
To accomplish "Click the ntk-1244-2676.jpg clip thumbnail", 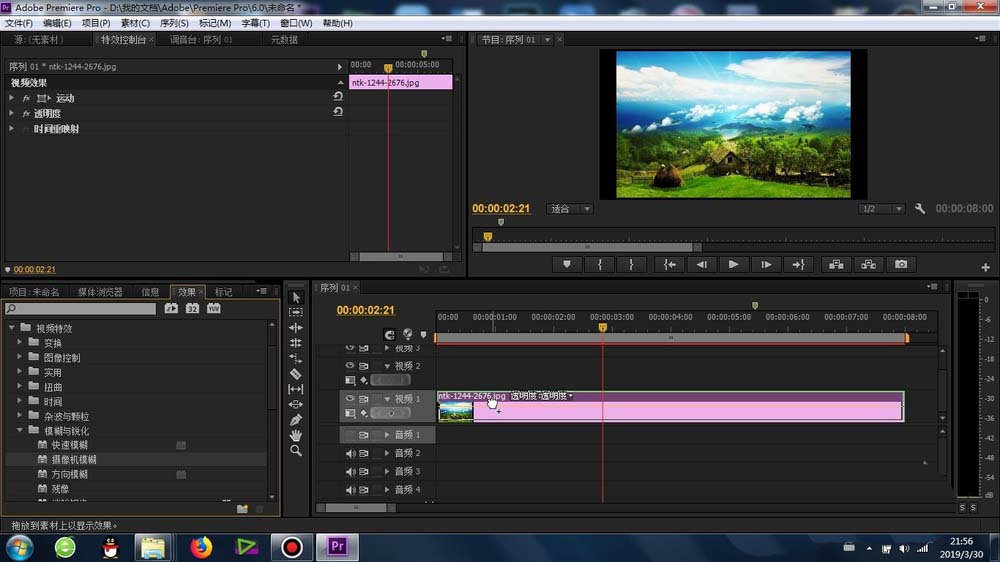I will tap(455, 411).
